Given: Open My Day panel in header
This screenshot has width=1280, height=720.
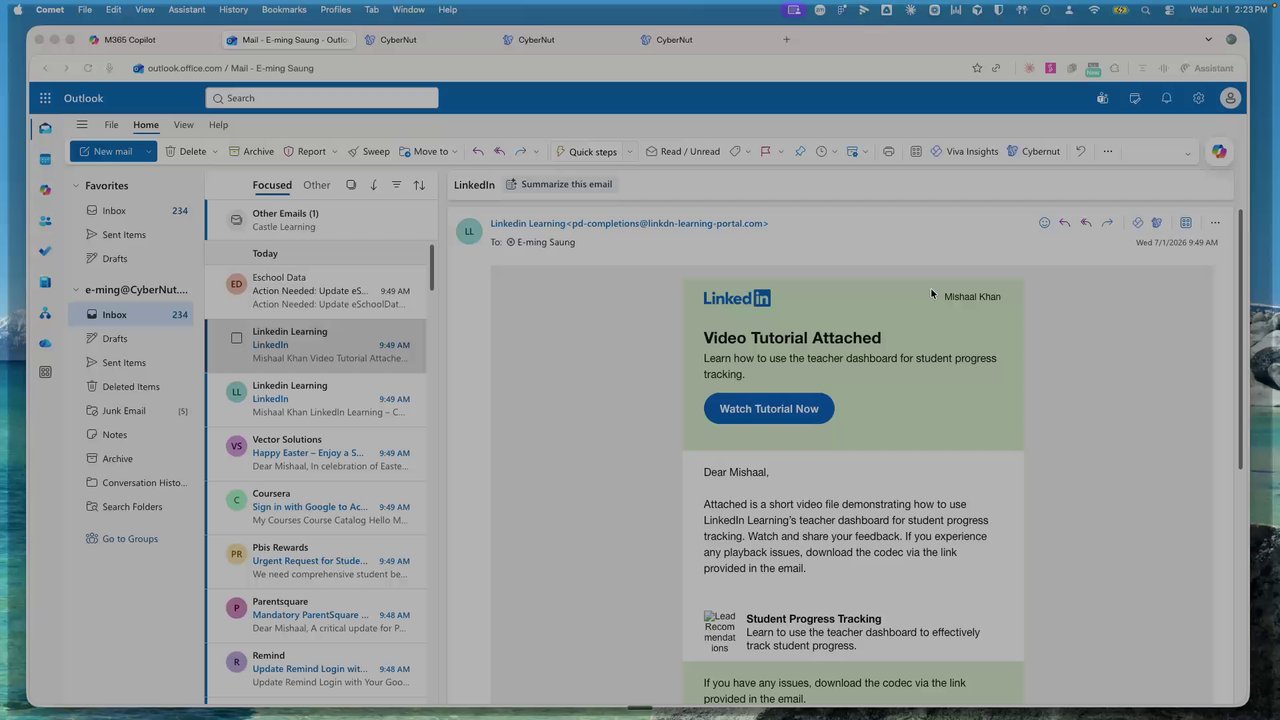Looking at the screenshot, I should tap(1134, 98).
